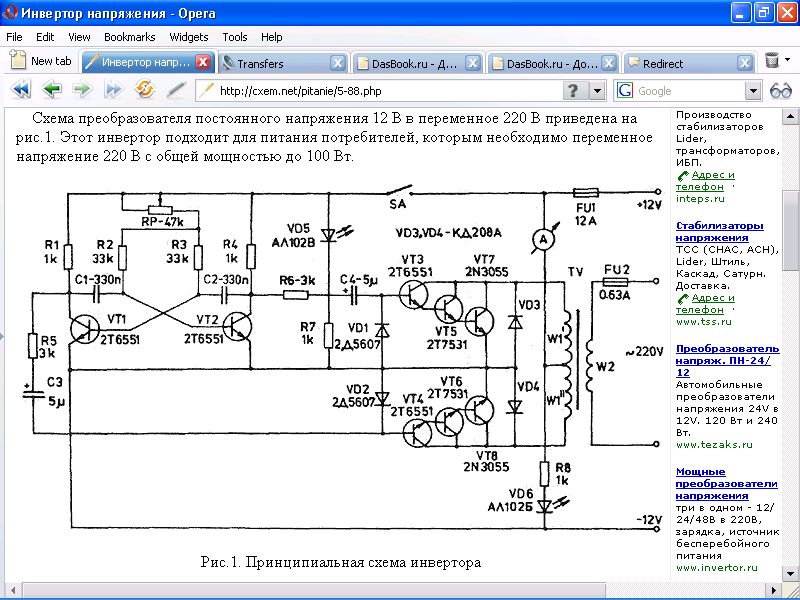
Task: Click the binoculars find icon
Action: pos(780,90)
